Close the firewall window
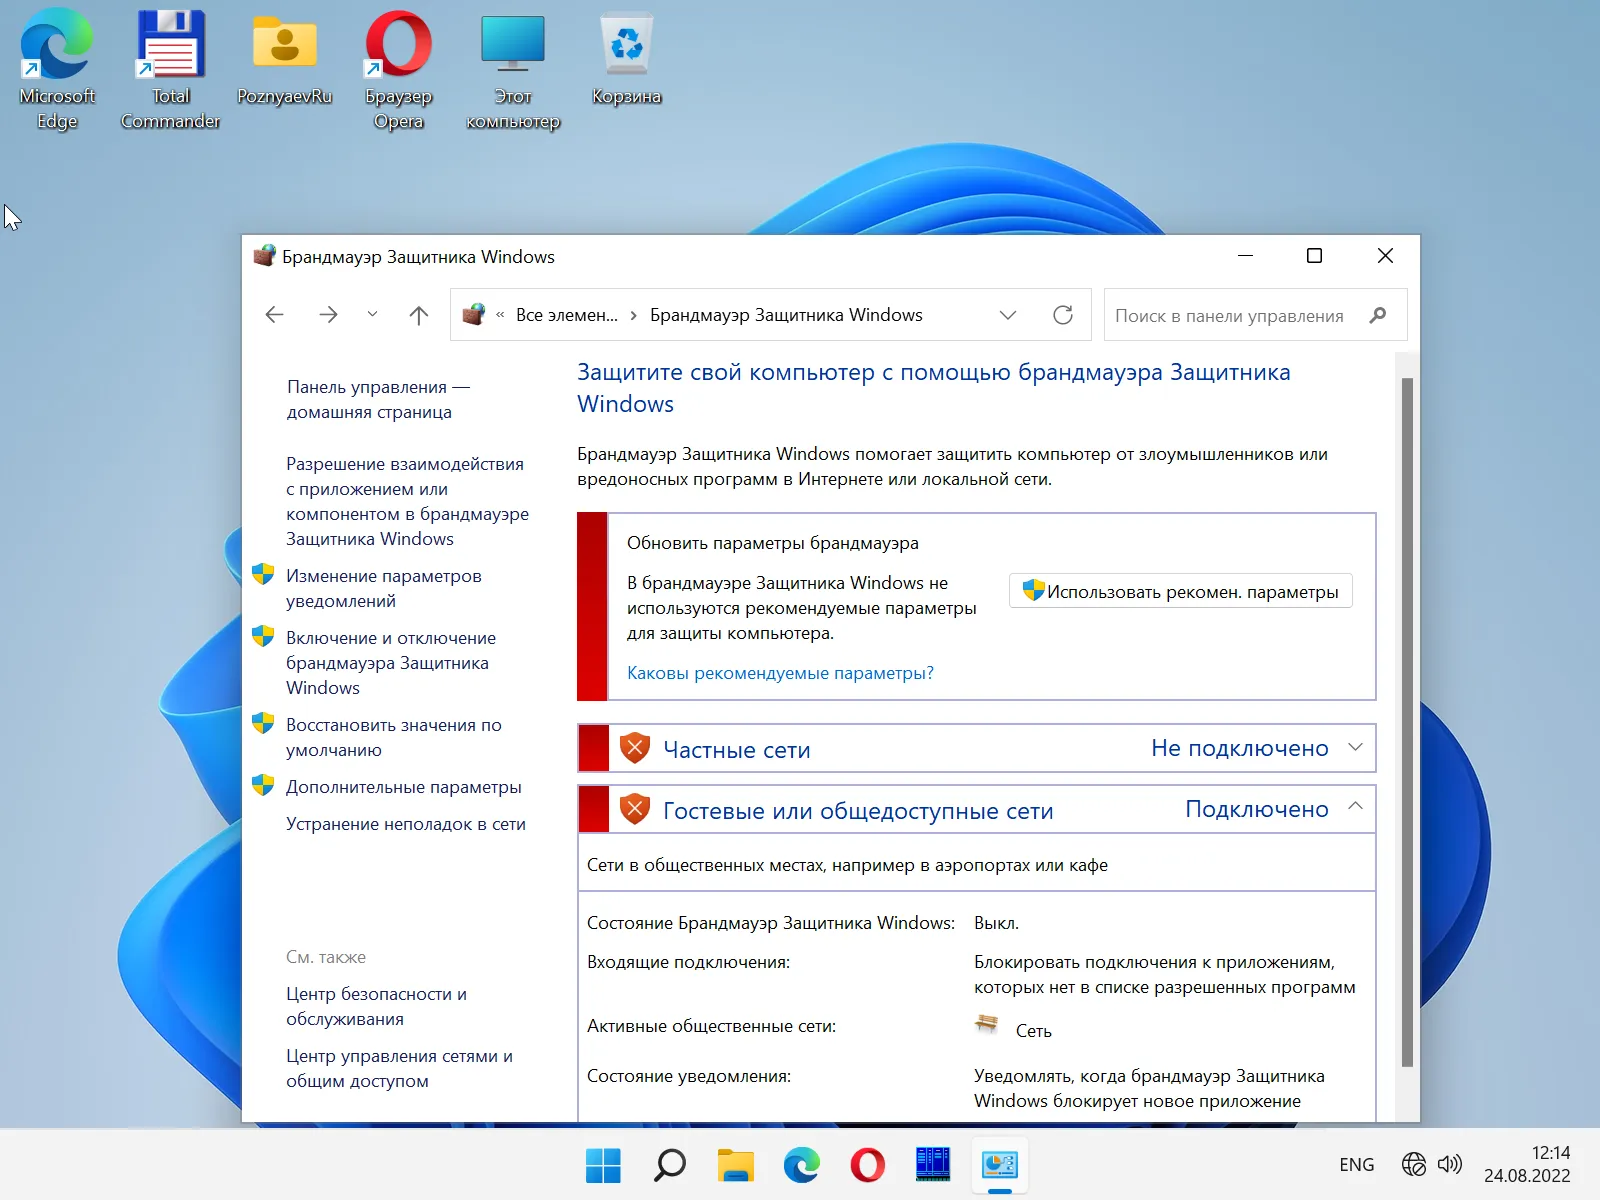 pos(1385,256)
